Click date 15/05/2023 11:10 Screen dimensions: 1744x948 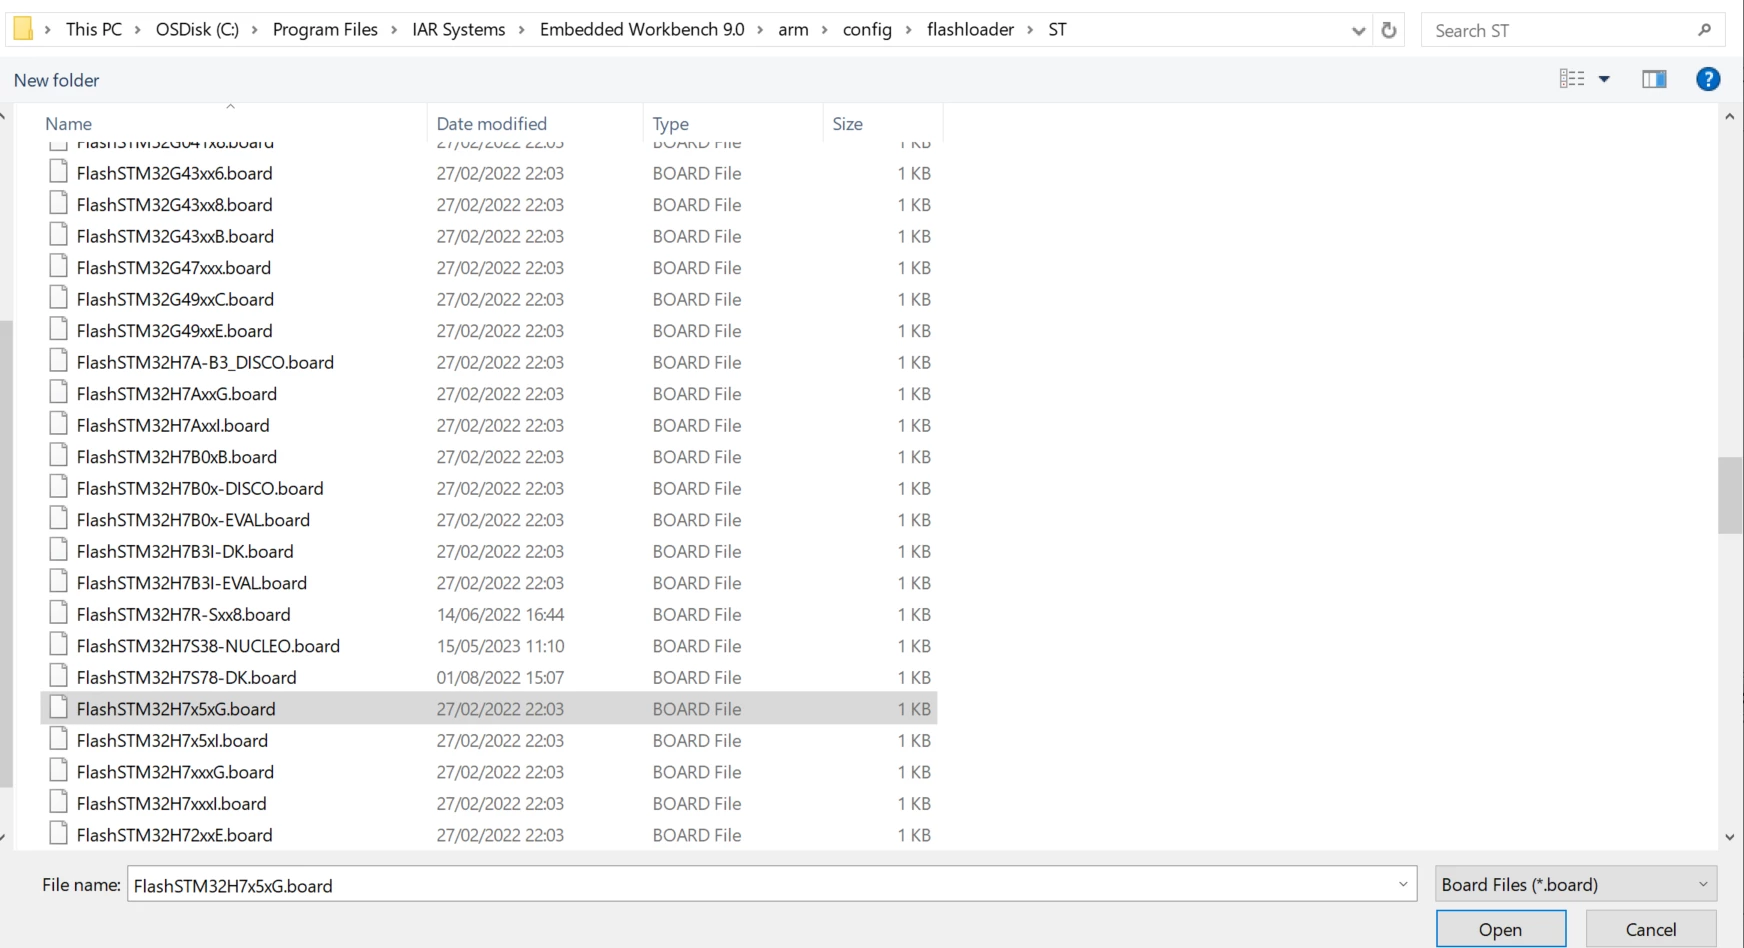point(500,646)
